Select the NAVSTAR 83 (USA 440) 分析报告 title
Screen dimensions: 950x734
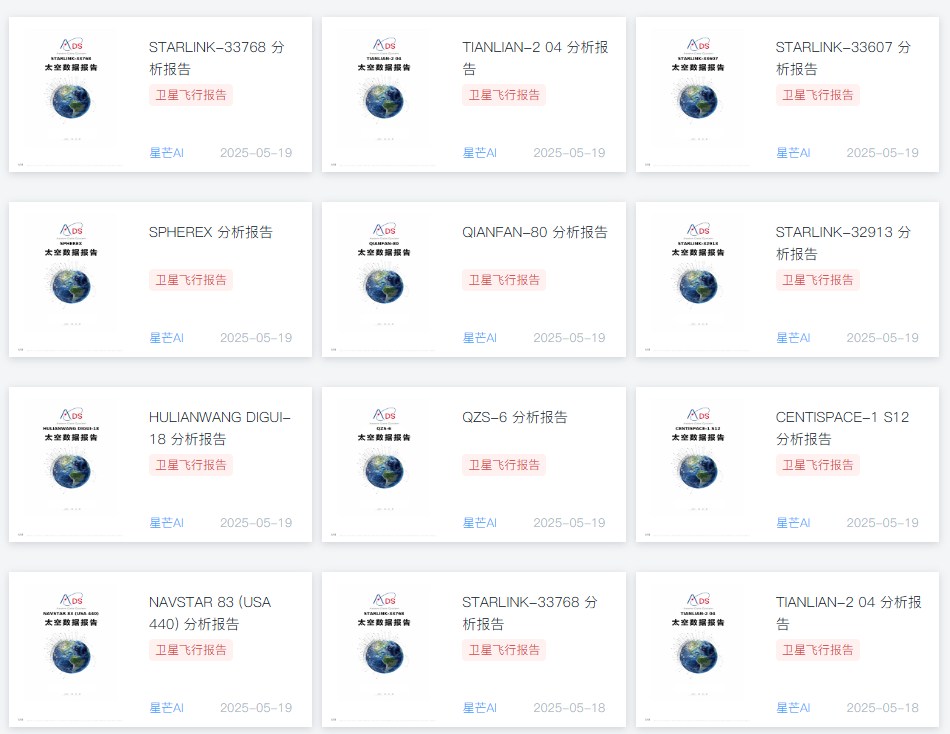(209, 613)
